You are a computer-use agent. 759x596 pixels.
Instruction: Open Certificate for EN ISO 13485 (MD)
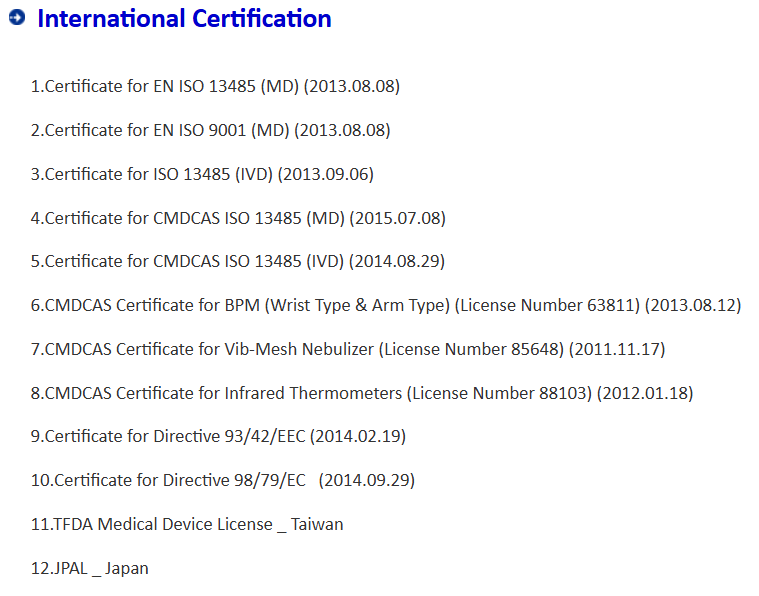point(215,86)
